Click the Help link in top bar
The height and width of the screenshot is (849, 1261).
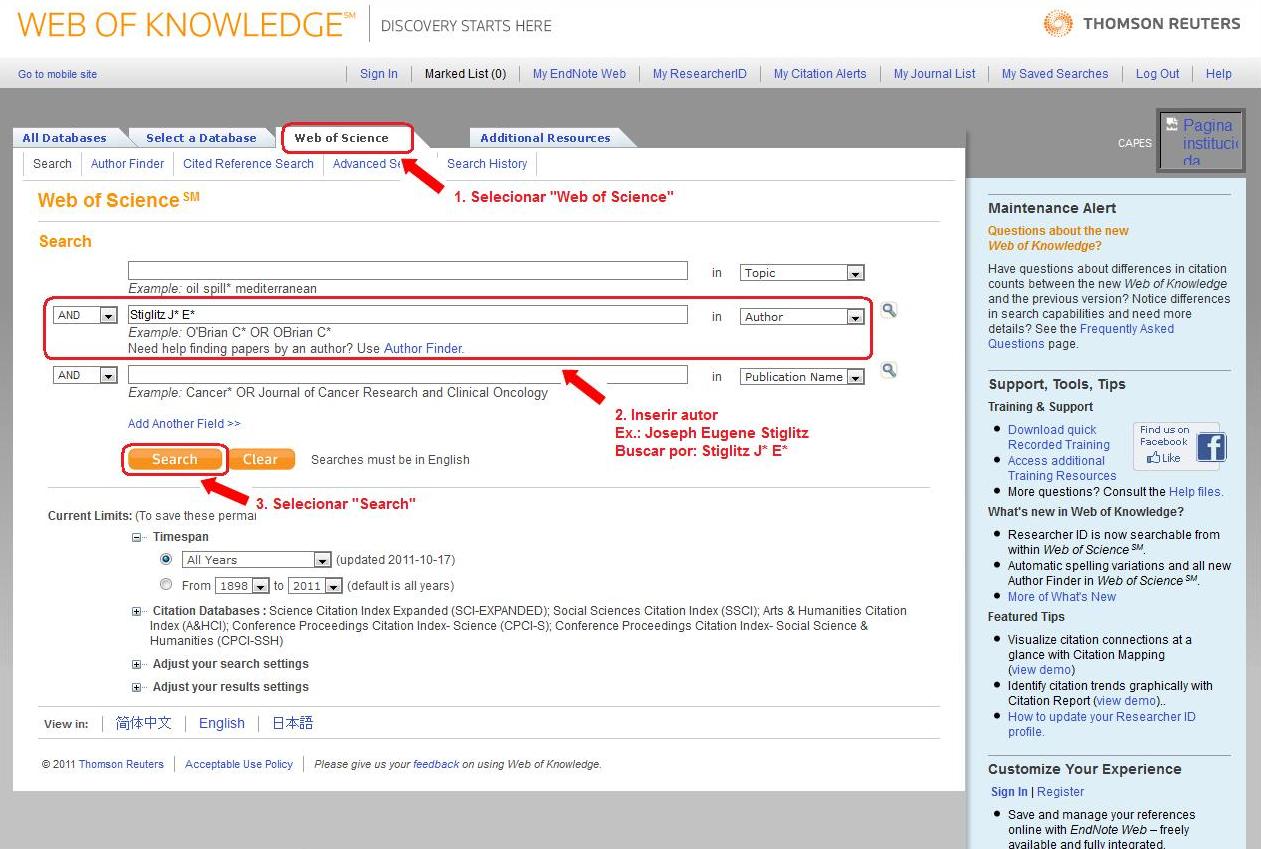point(1218,74)
